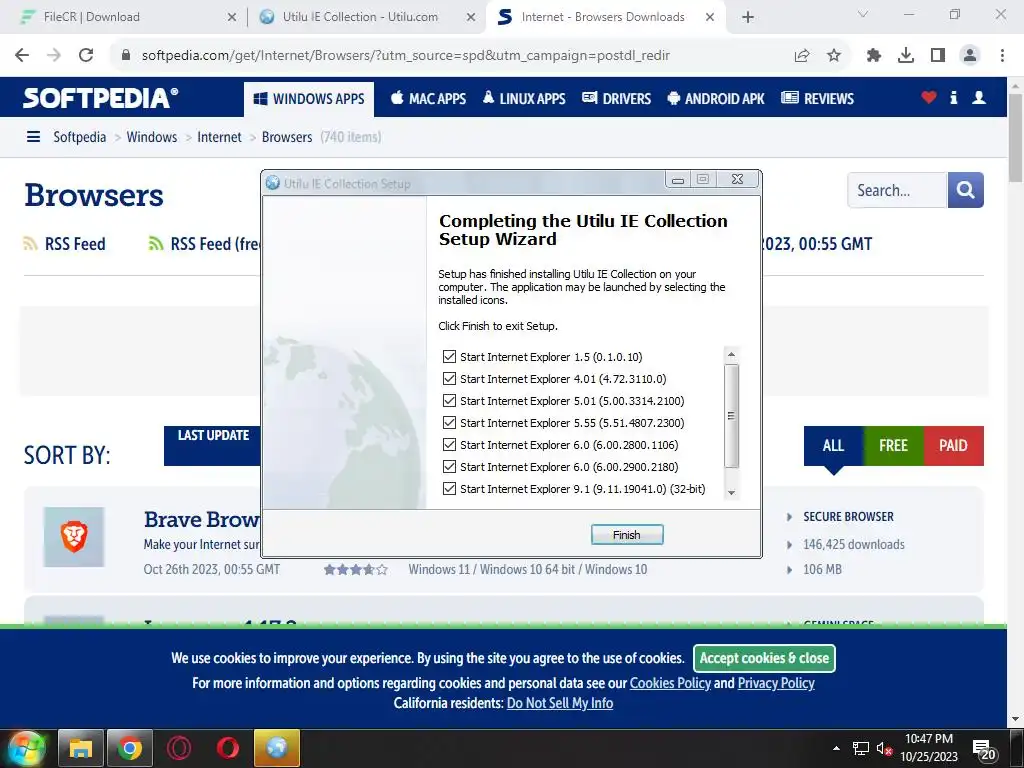Click the Softpedia search input field
Viewport: 1024px width, 768px height.
897,190
